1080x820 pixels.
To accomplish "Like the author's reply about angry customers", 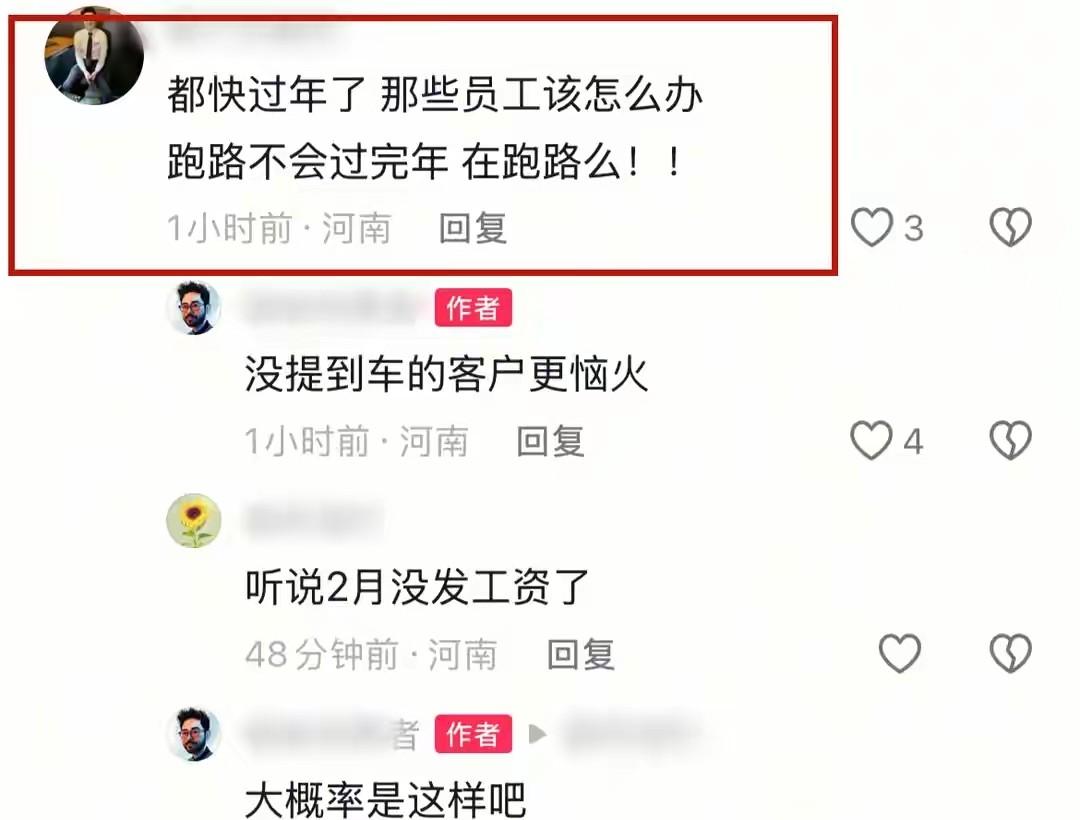I will pyautogui.click(x=872, y=441).
